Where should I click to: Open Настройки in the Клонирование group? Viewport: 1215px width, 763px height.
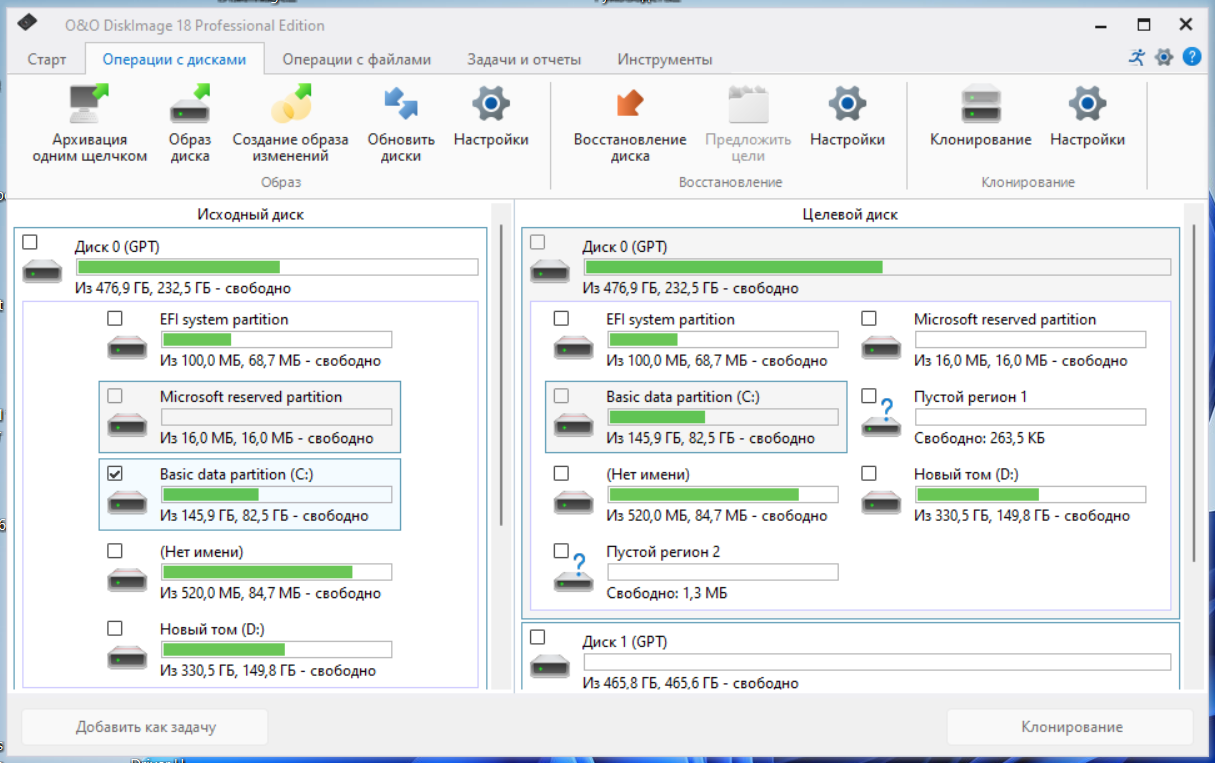(x=1087, y=117)
